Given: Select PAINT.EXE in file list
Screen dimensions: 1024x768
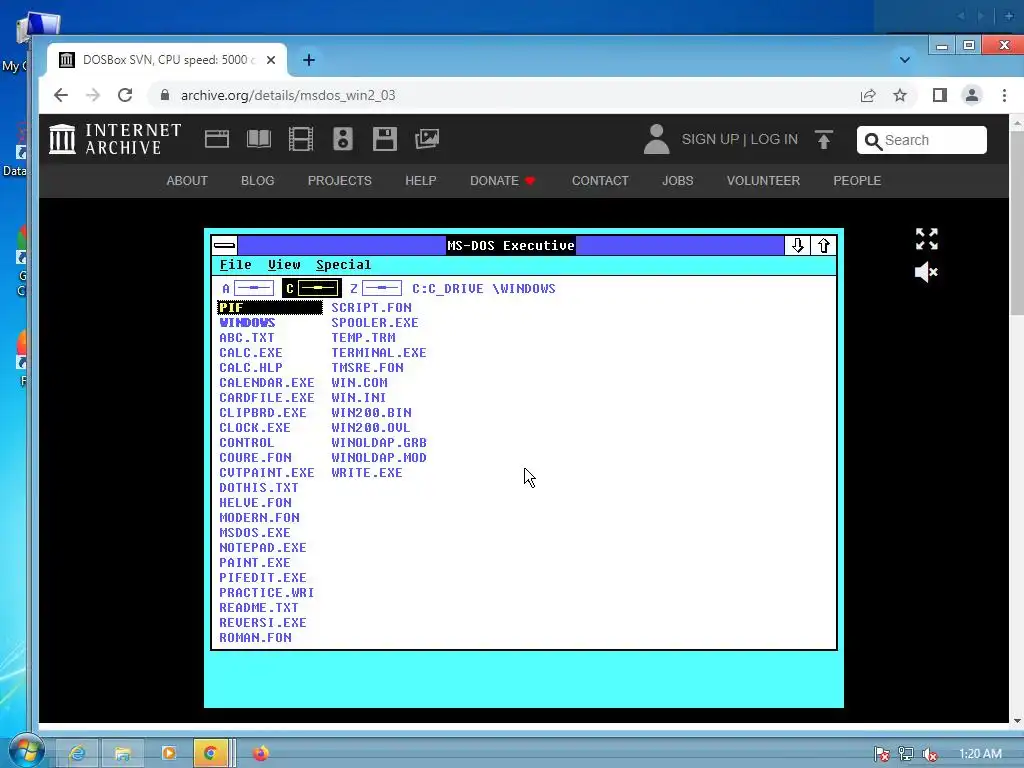Looking at the screenshot, I should 255,563.
